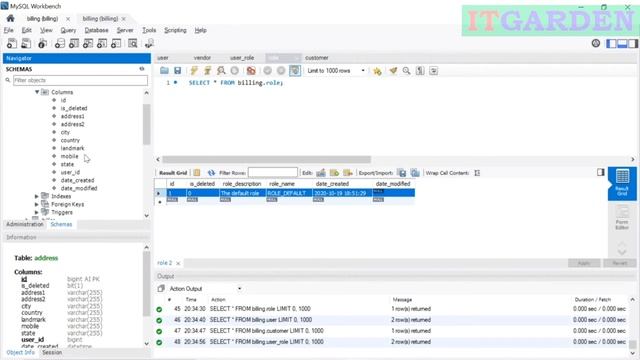Expand the Triggers tree node
Screen dimensions: 640x360
(x=37, y=212)
